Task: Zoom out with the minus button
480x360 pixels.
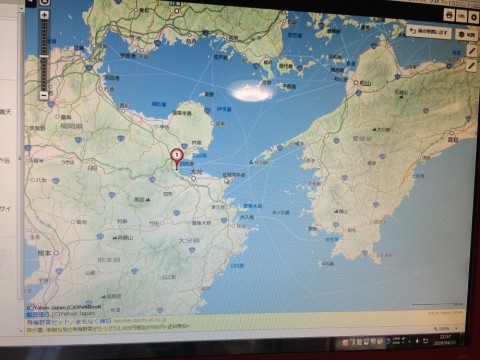Action: pyautogui.click(x=44, y=95)
